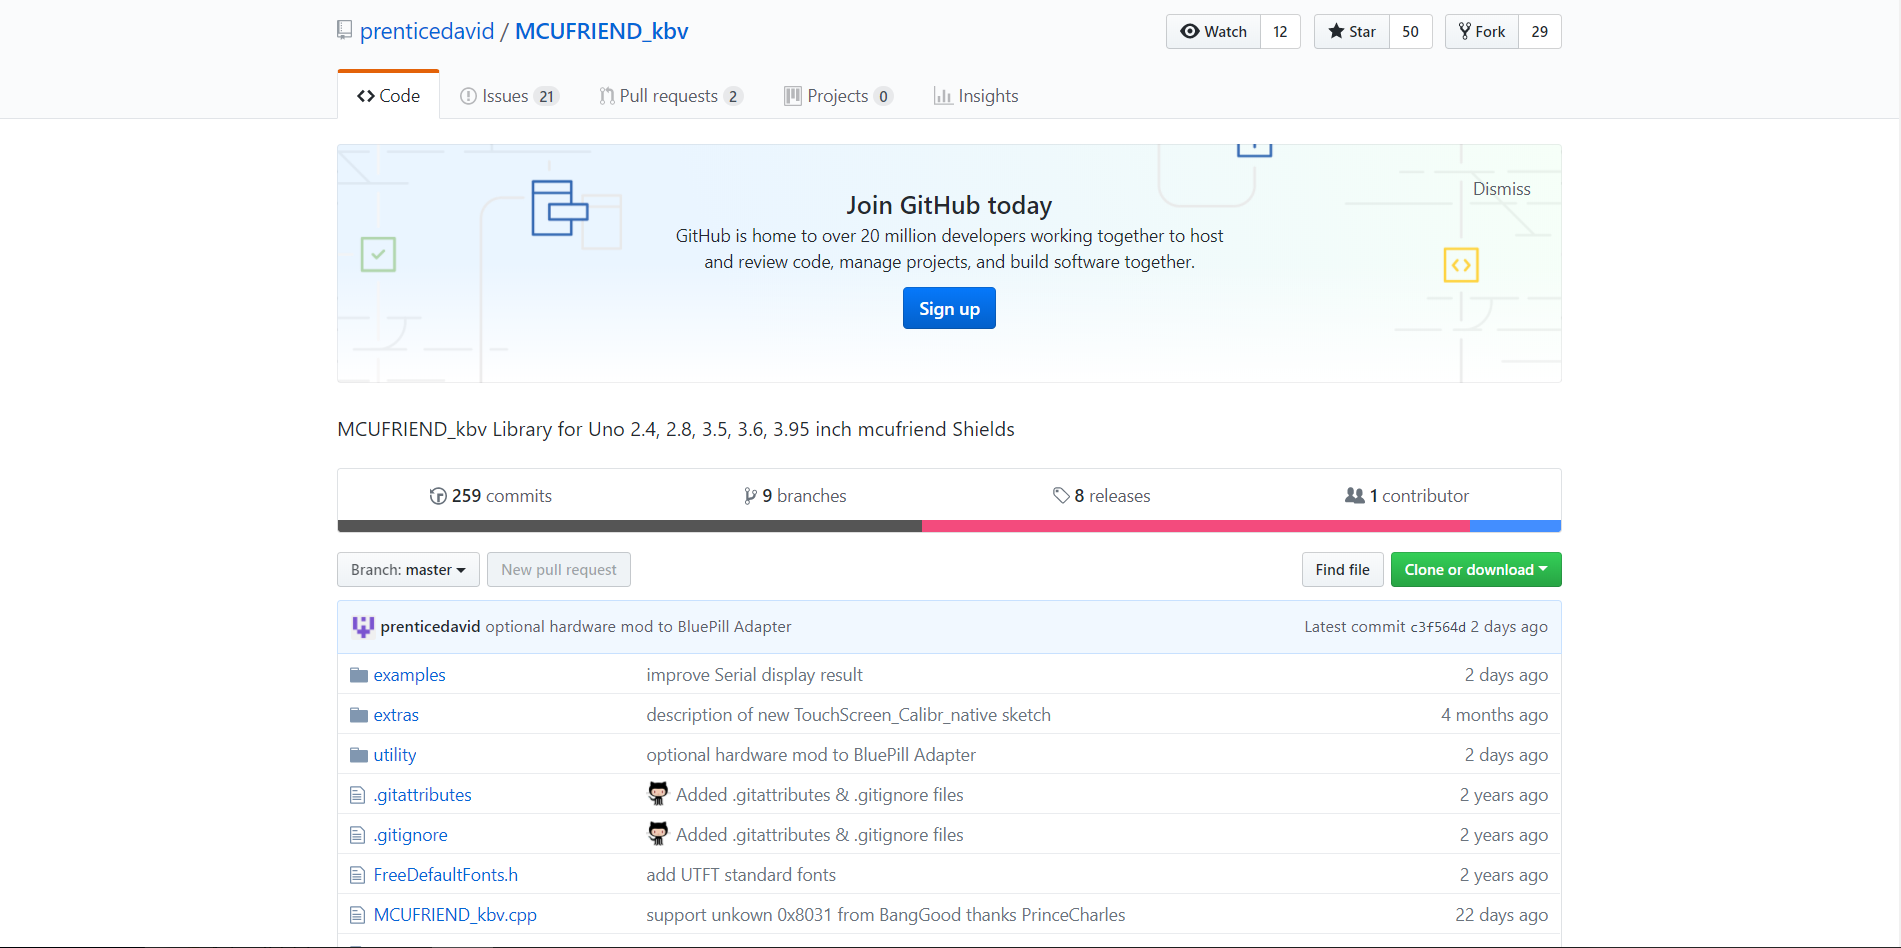View the 259 commits history
The height and width of the screenshot is (948, 1901).
pyautogui.click(x=491, y=496)
